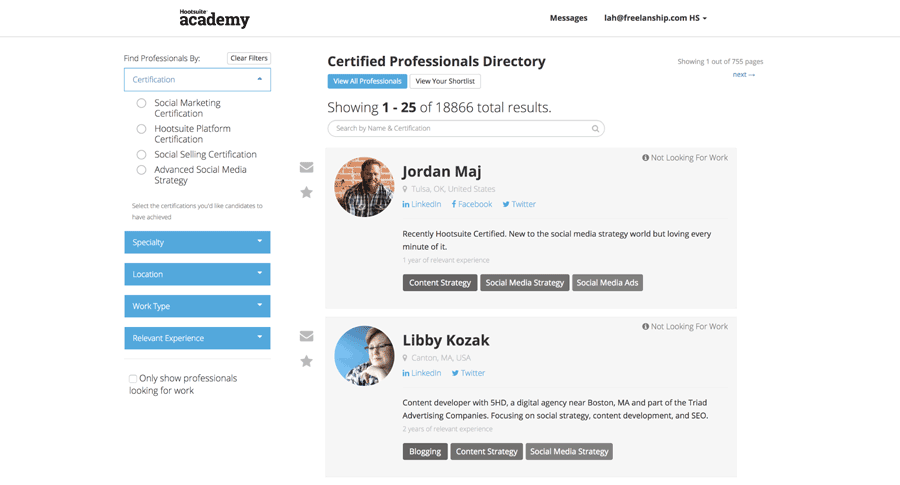
Task: Expand the Specialty filter
Action: pyautogui.click(x=197, y=242)
